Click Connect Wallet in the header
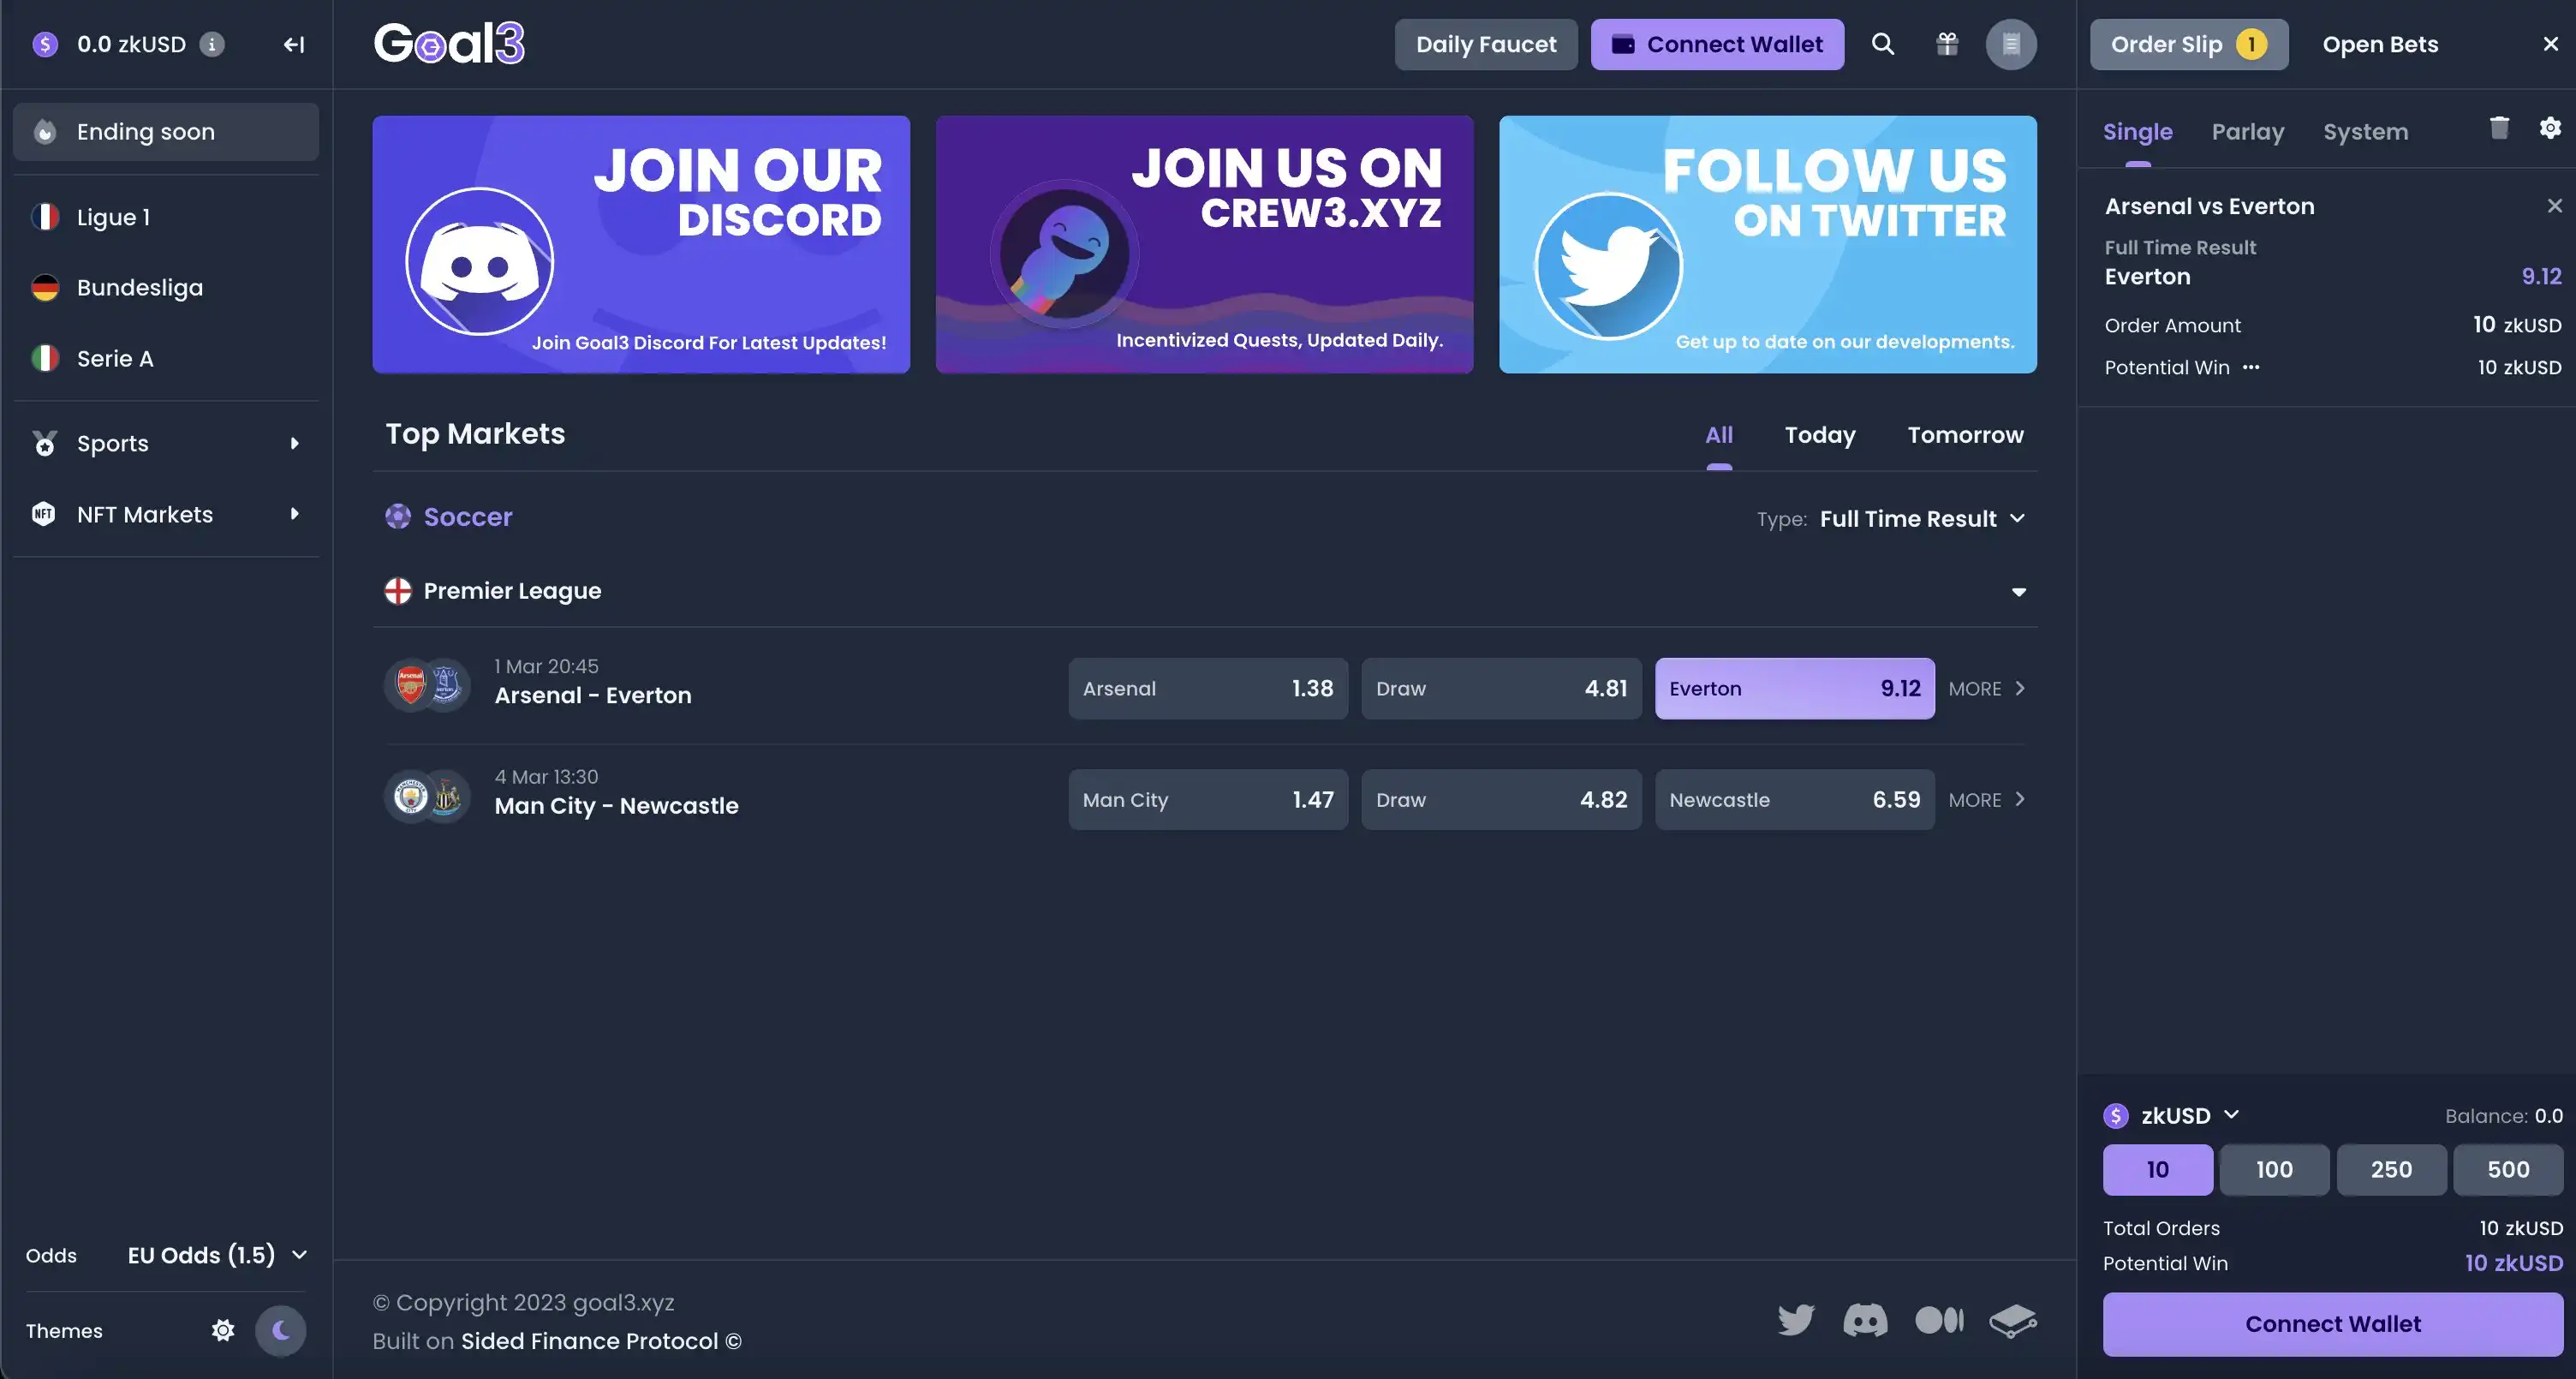The height and width of the screenshot is (1379, 2576). (1717, 44)
